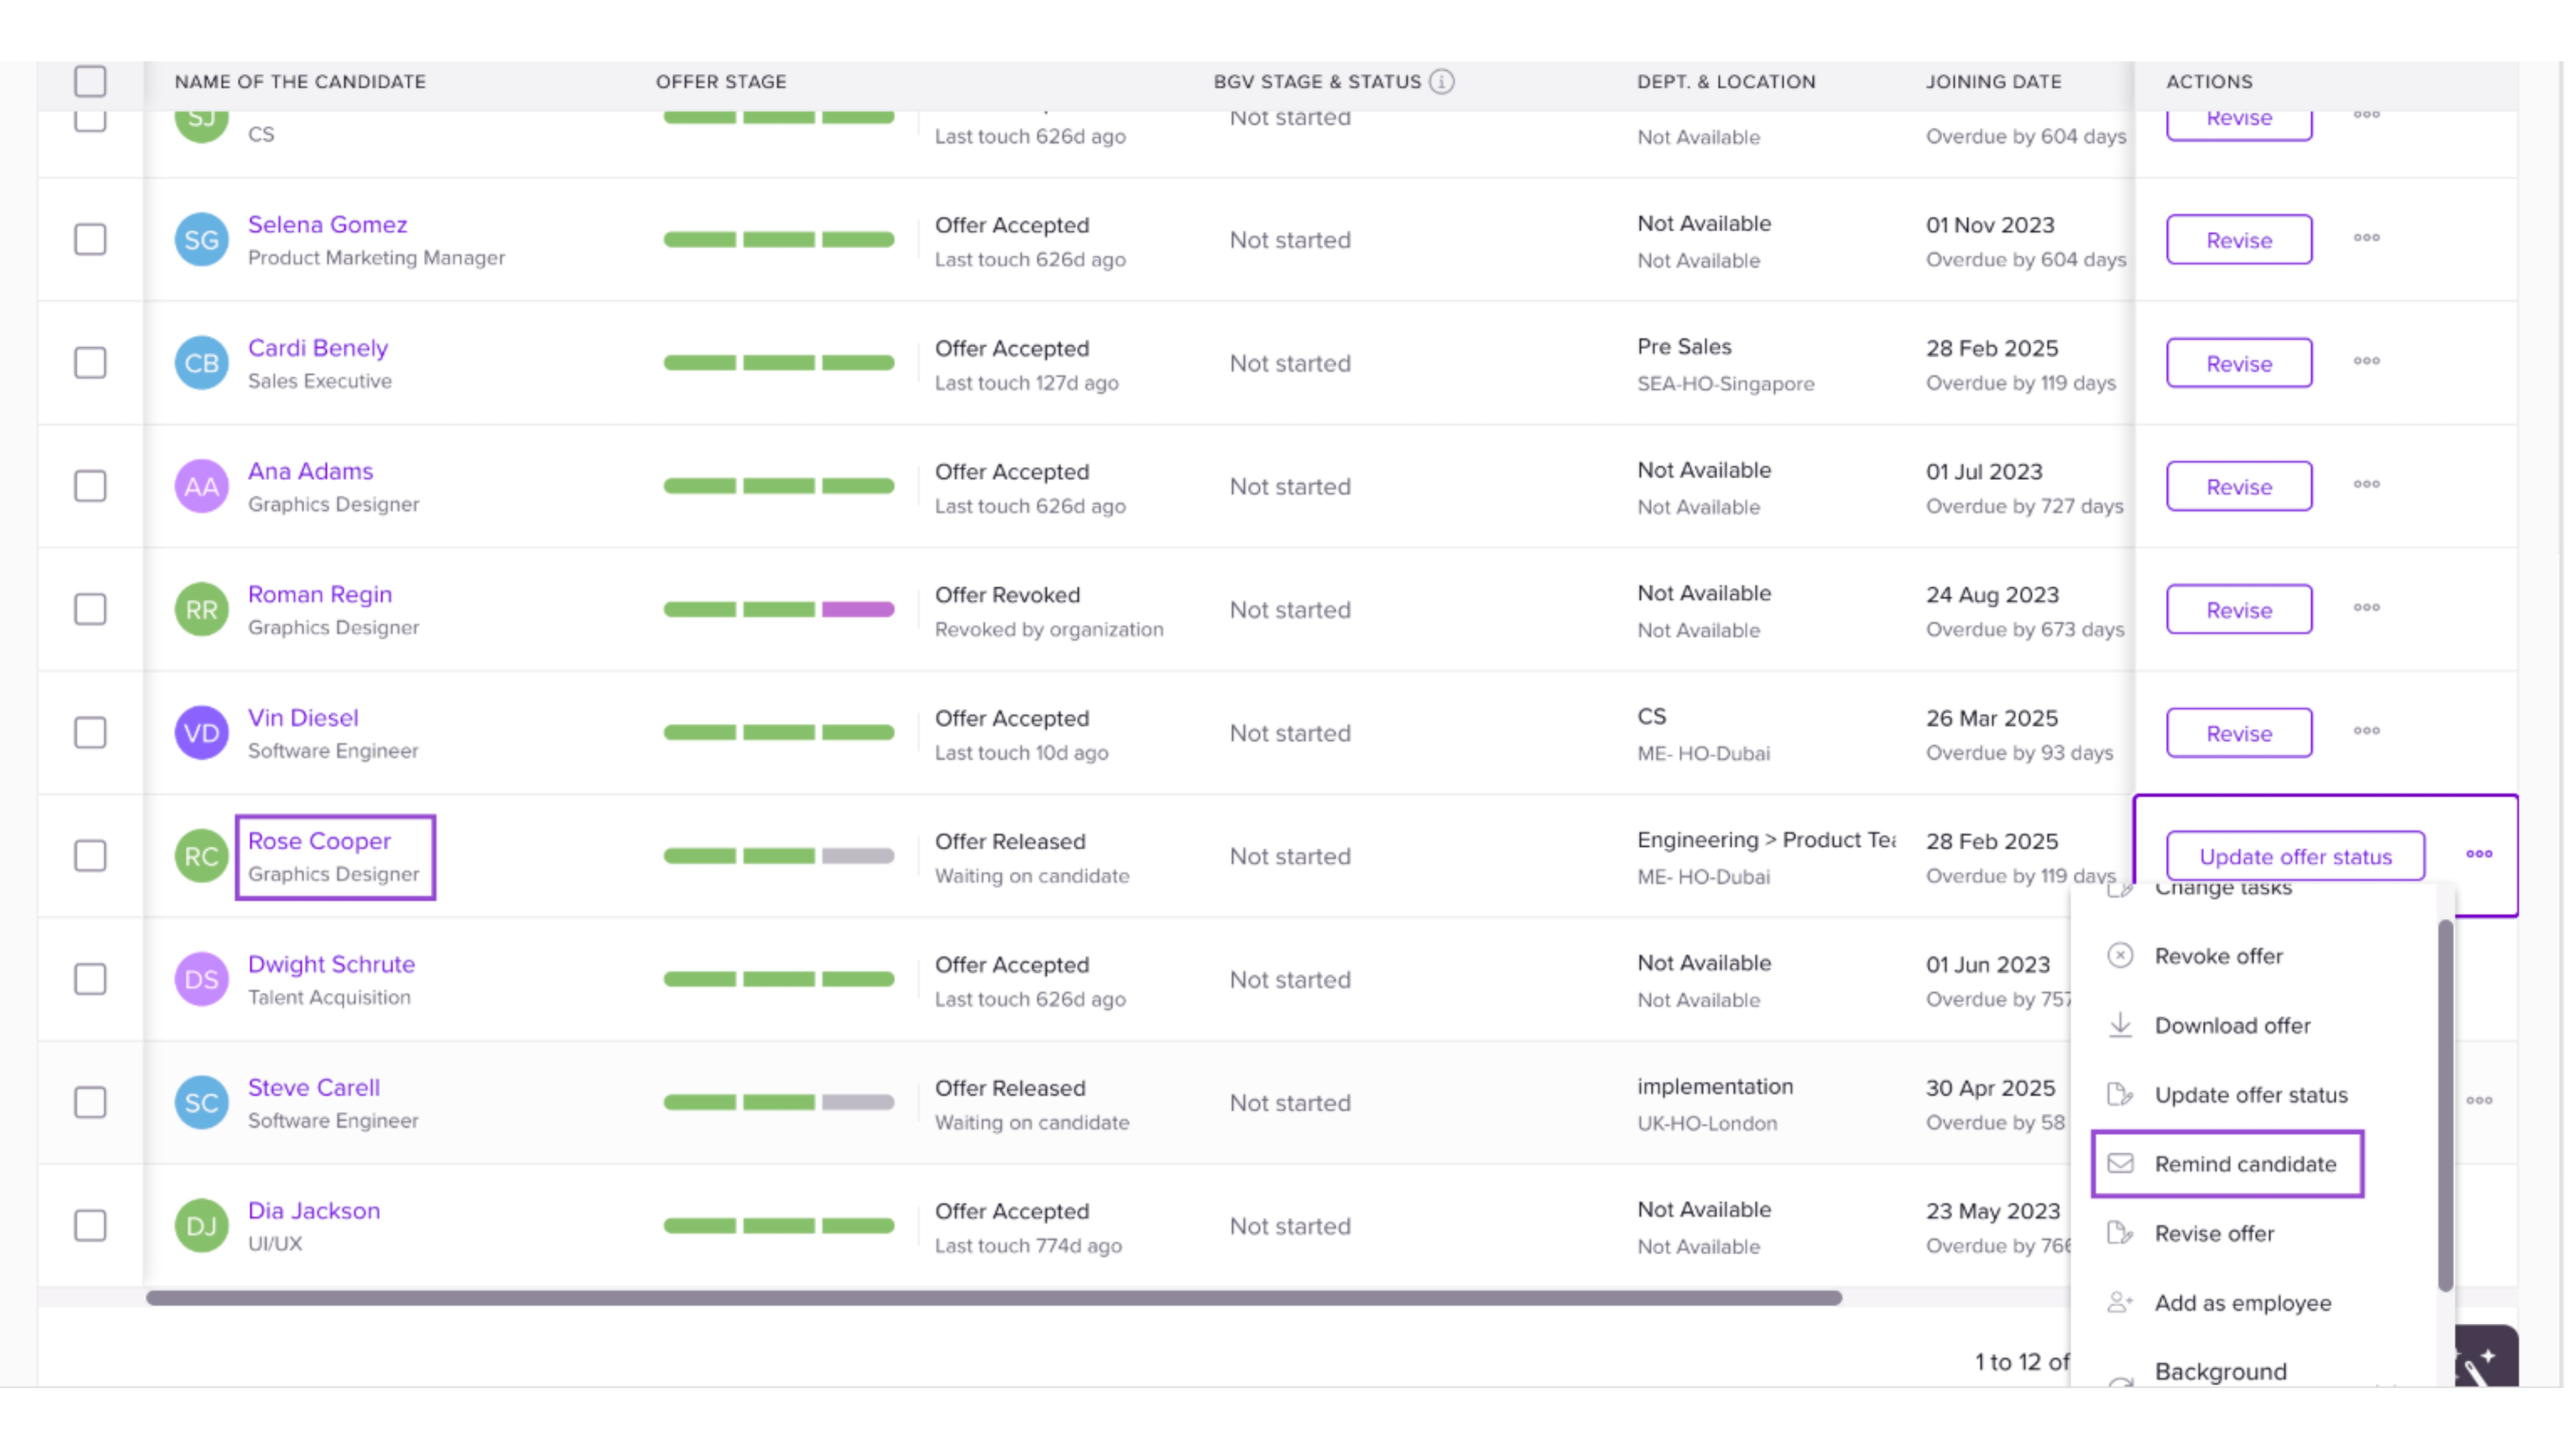Open three-dot menu for Steve Carell
2576x1449 pixels.
point(2478,1100)
